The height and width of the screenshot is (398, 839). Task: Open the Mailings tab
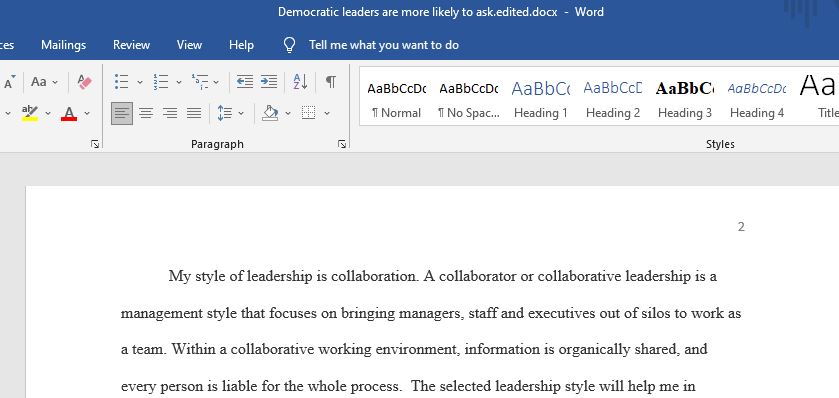[x=64, y=45]
